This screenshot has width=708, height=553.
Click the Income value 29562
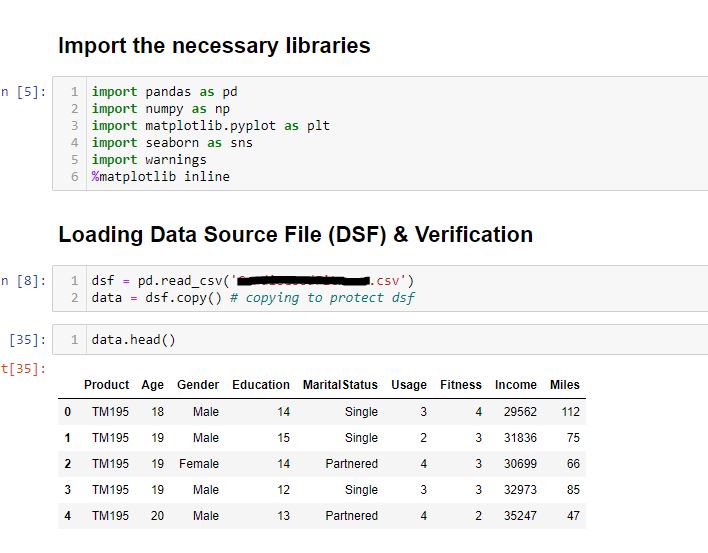click(x=520, y=412)
